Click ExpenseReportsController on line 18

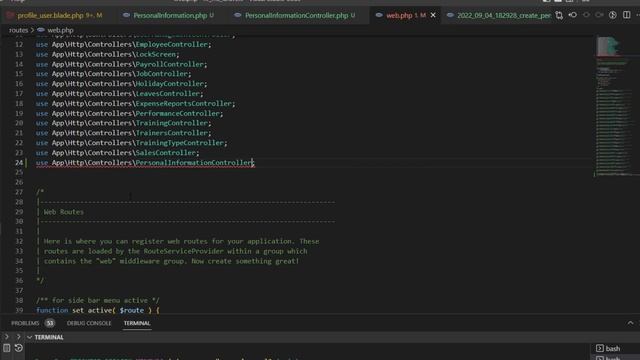click(184, 104)
